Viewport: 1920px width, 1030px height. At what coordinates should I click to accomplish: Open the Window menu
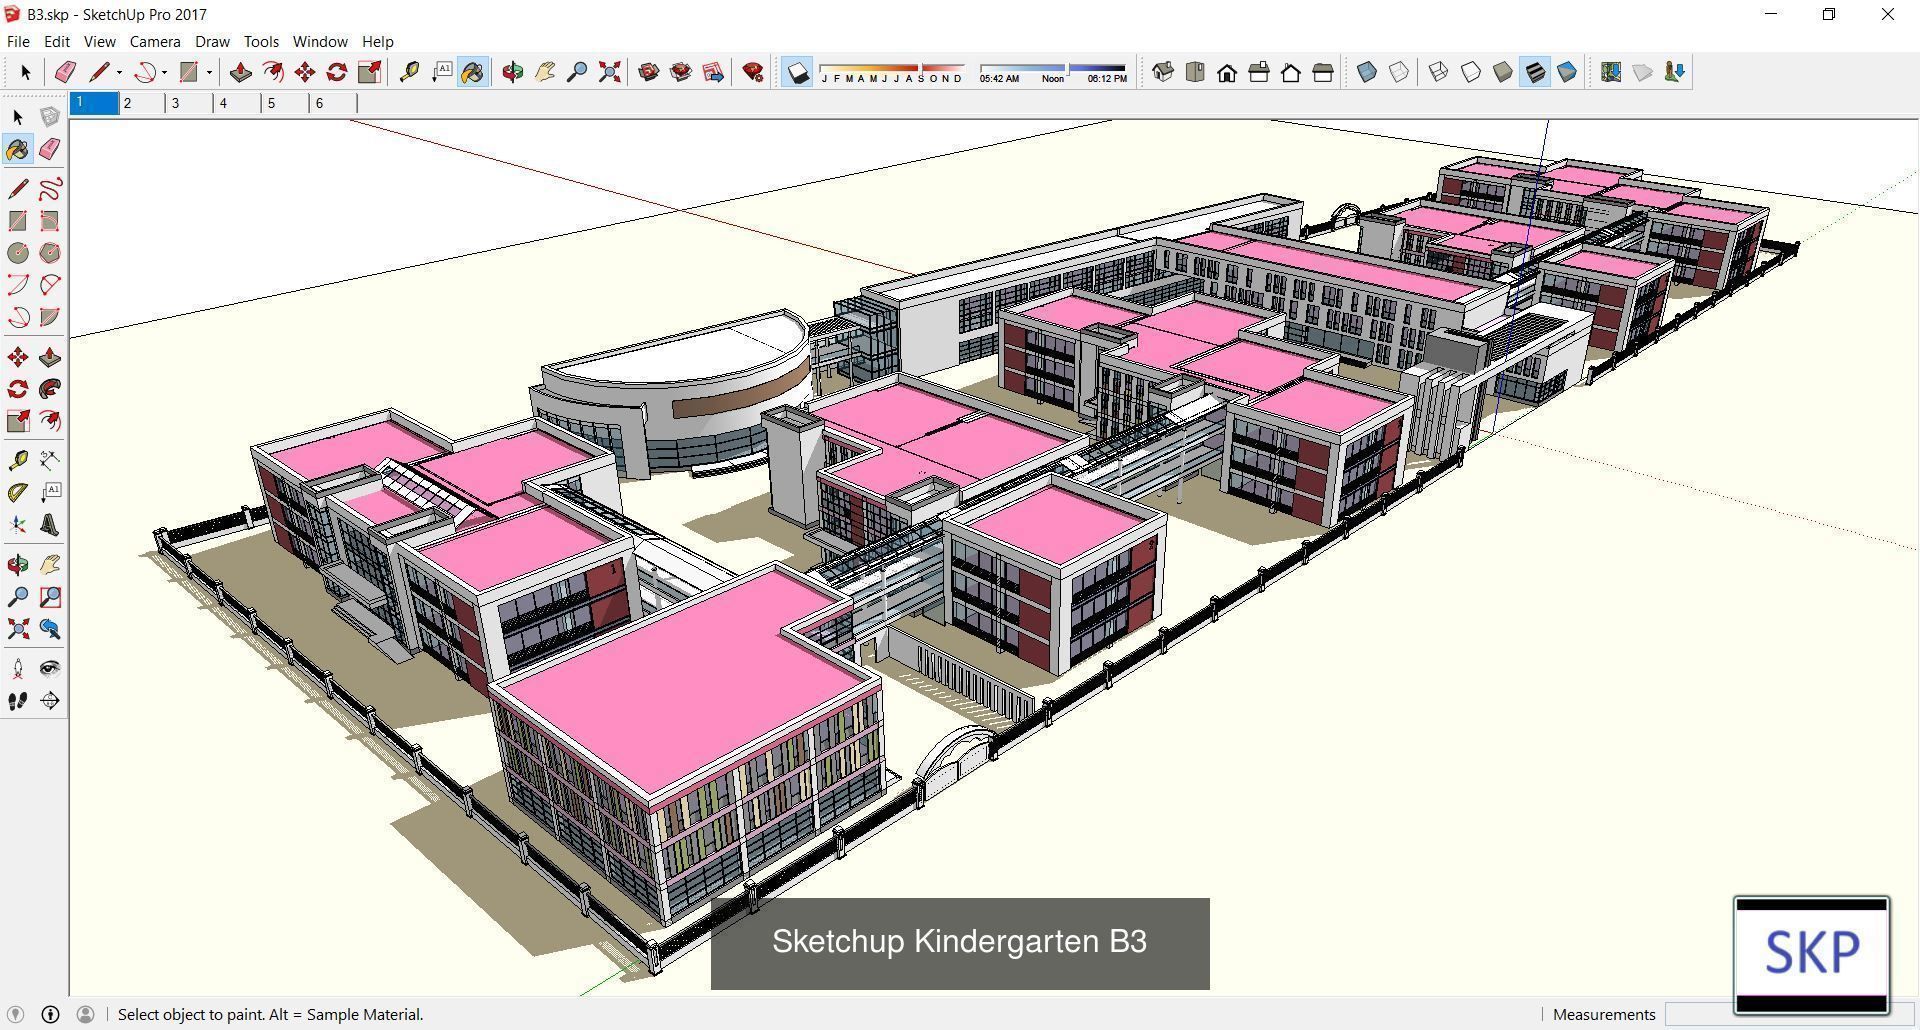tap(320, 41)
